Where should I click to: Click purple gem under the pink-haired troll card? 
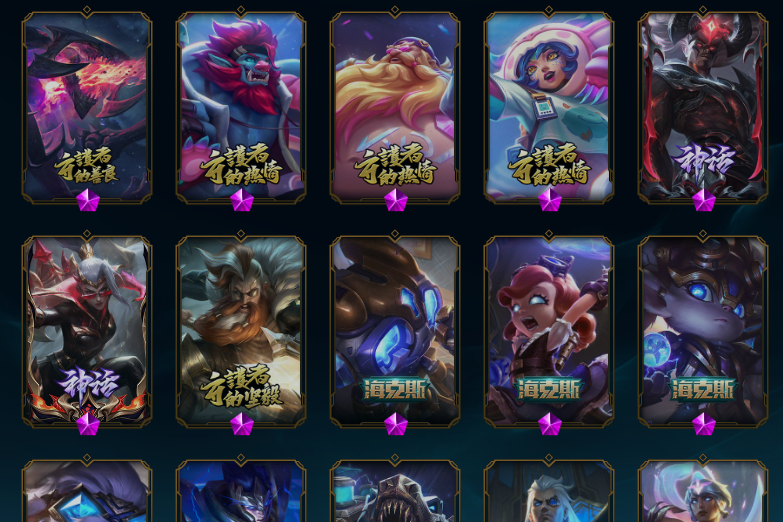242,200
